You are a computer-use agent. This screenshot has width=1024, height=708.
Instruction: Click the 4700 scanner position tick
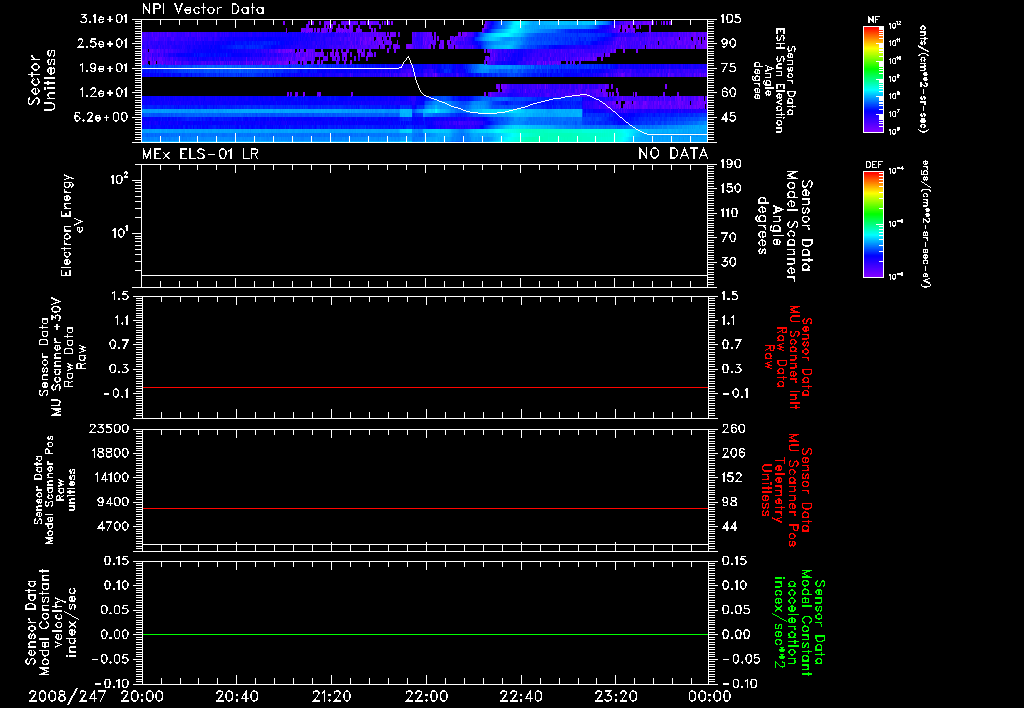pos(112,526)
